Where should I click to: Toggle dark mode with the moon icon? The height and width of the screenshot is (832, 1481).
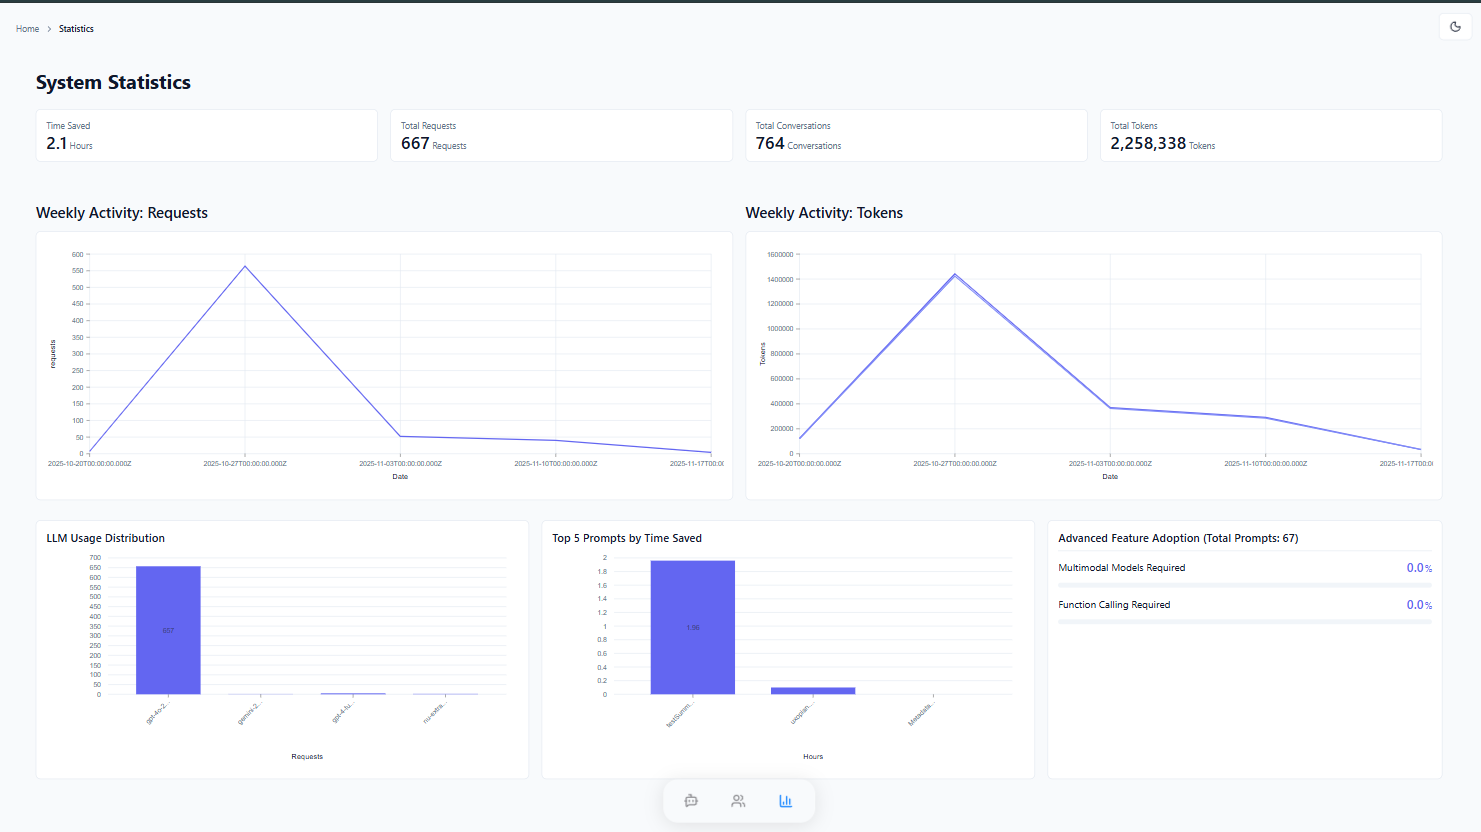tap(1455, 27)
